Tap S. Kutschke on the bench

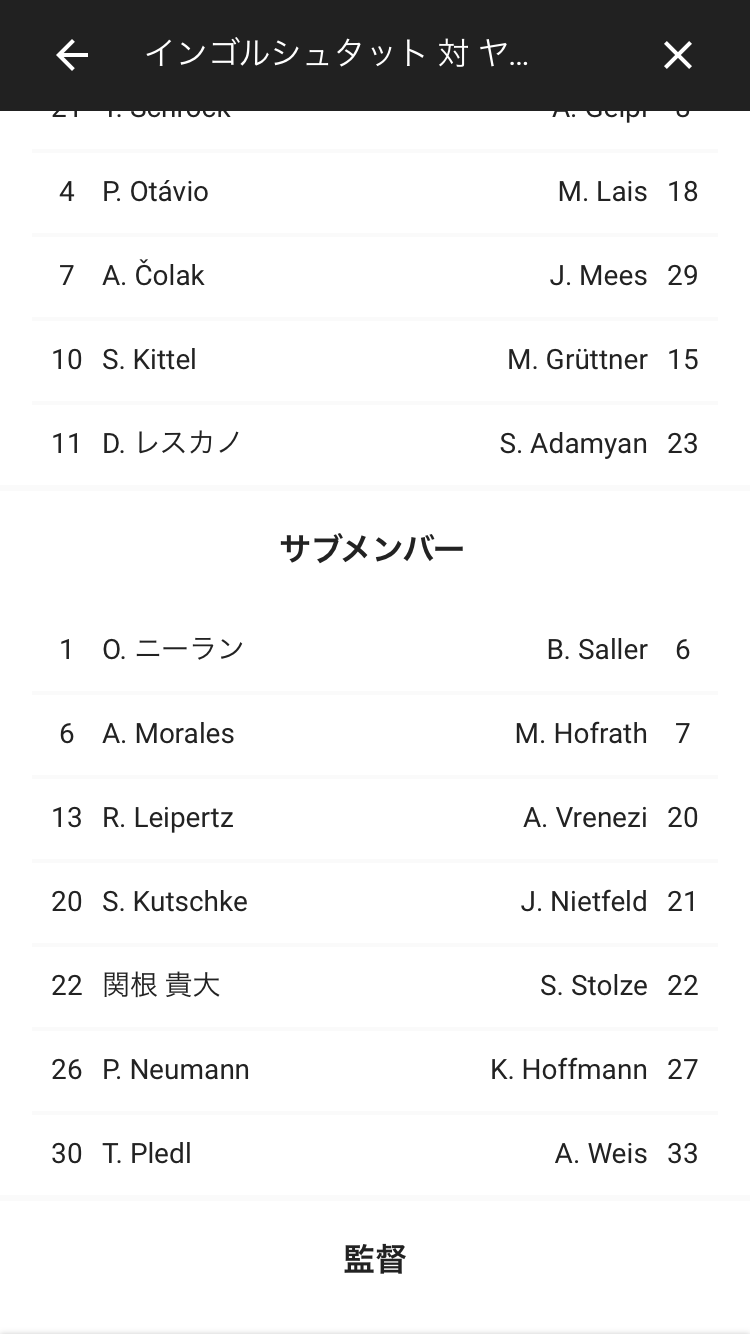click(174, 902)
